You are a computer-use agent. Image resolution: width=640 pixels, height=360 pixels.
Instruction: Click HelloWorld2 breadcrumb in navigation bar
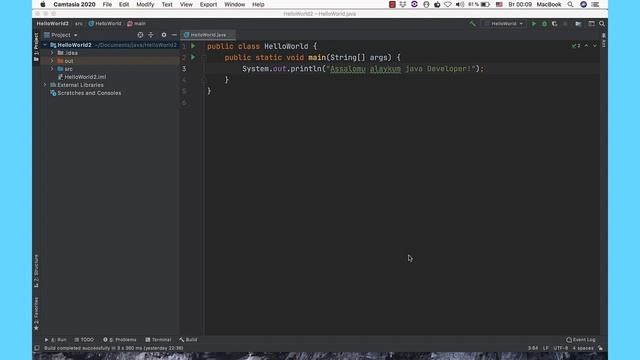53,24
